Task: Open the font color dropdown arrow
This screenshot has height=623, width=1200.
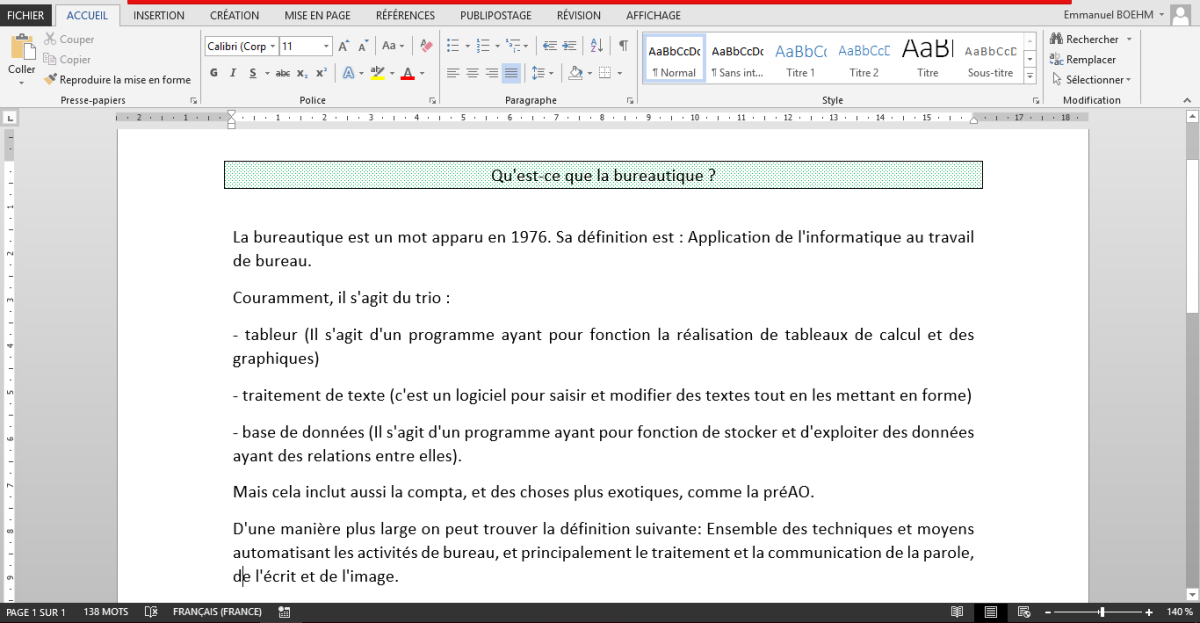Action: pos(421,73)
